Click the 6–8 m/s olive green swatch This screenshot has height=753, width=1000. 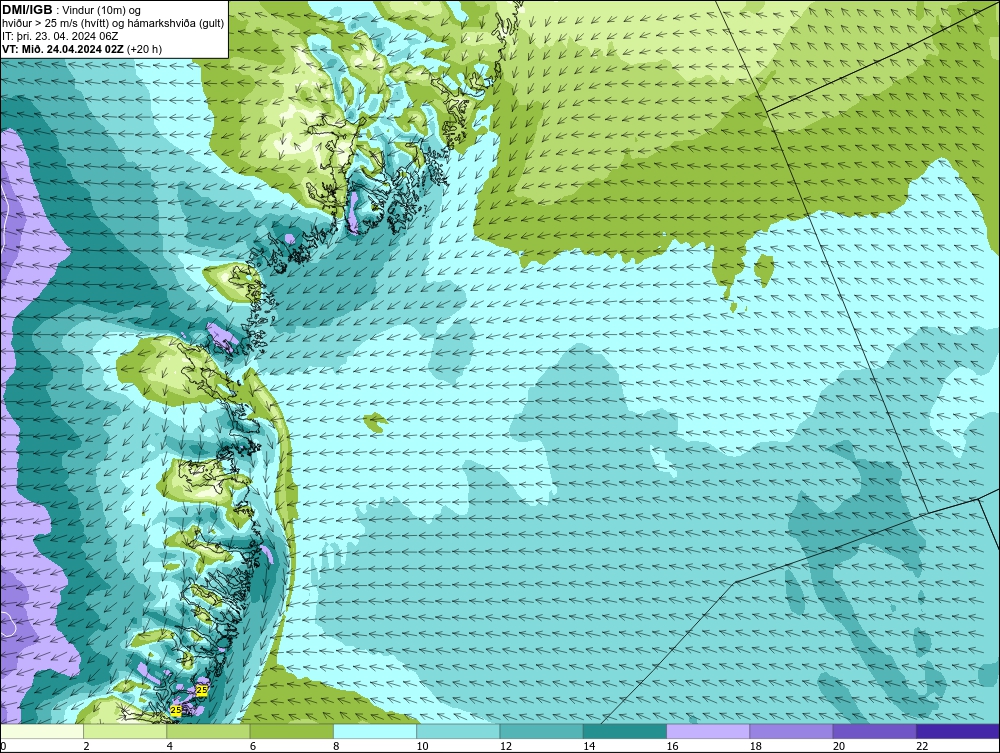[x=291, y=731]
